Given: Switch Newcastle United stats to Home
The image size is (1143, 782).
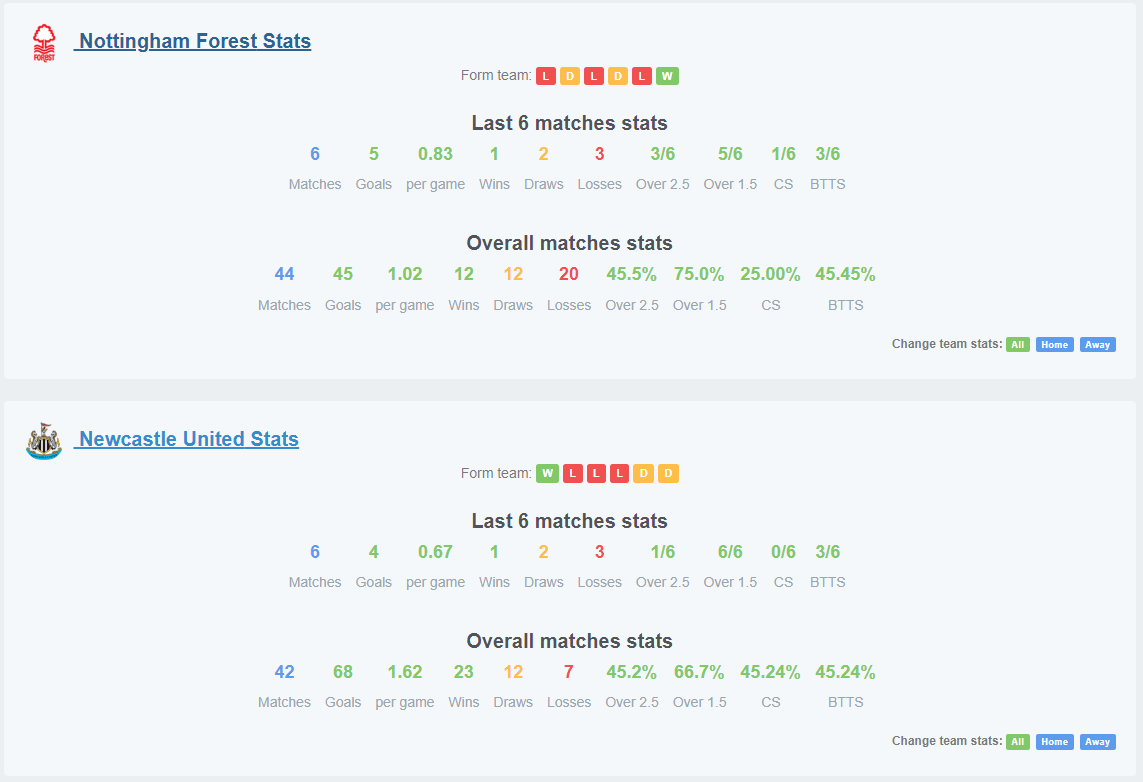Looking at the screenshot, I should click(x=1054, y=742).
